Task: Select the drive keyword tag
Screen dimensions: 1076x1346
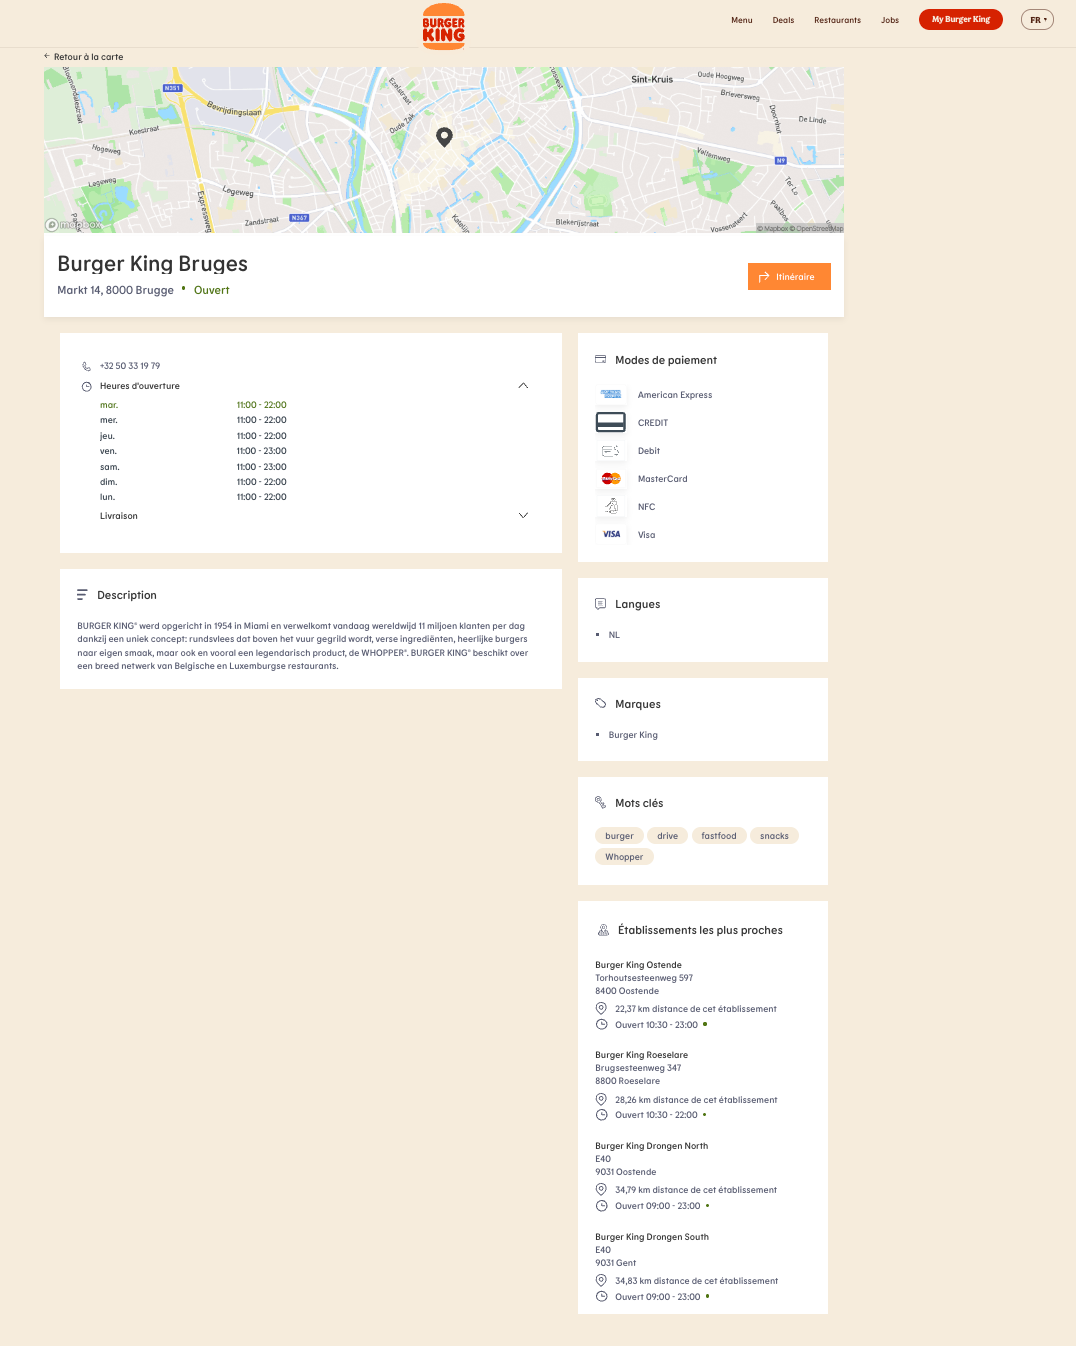Action: coord(667,836)
